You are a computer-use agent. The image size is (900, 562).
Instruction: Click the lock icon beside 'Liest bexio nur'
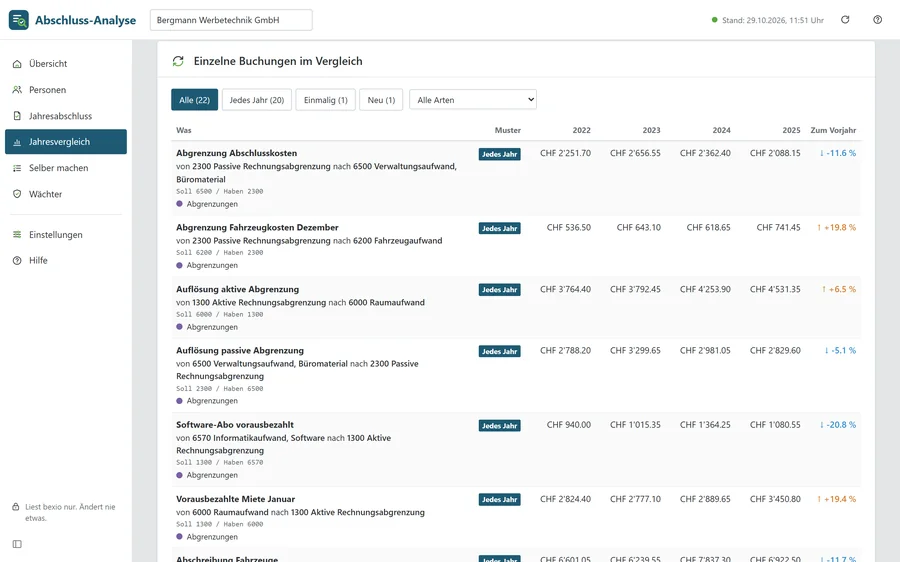[15, 507]
